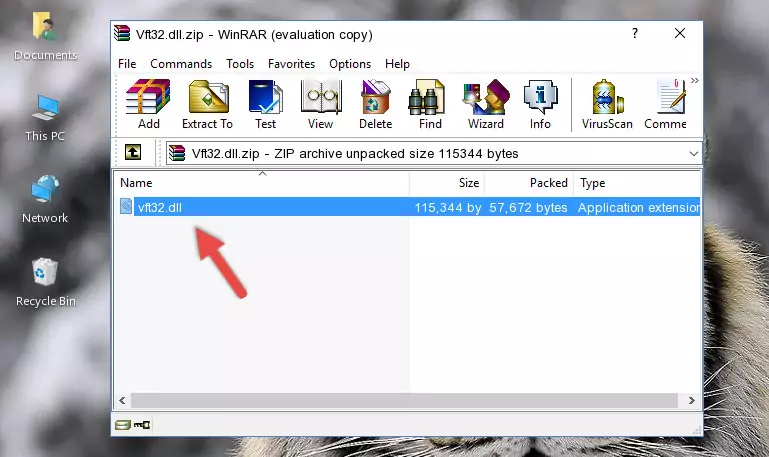Show archive Info
This screenshot has height=457, width=769.
tap(540, 105)
